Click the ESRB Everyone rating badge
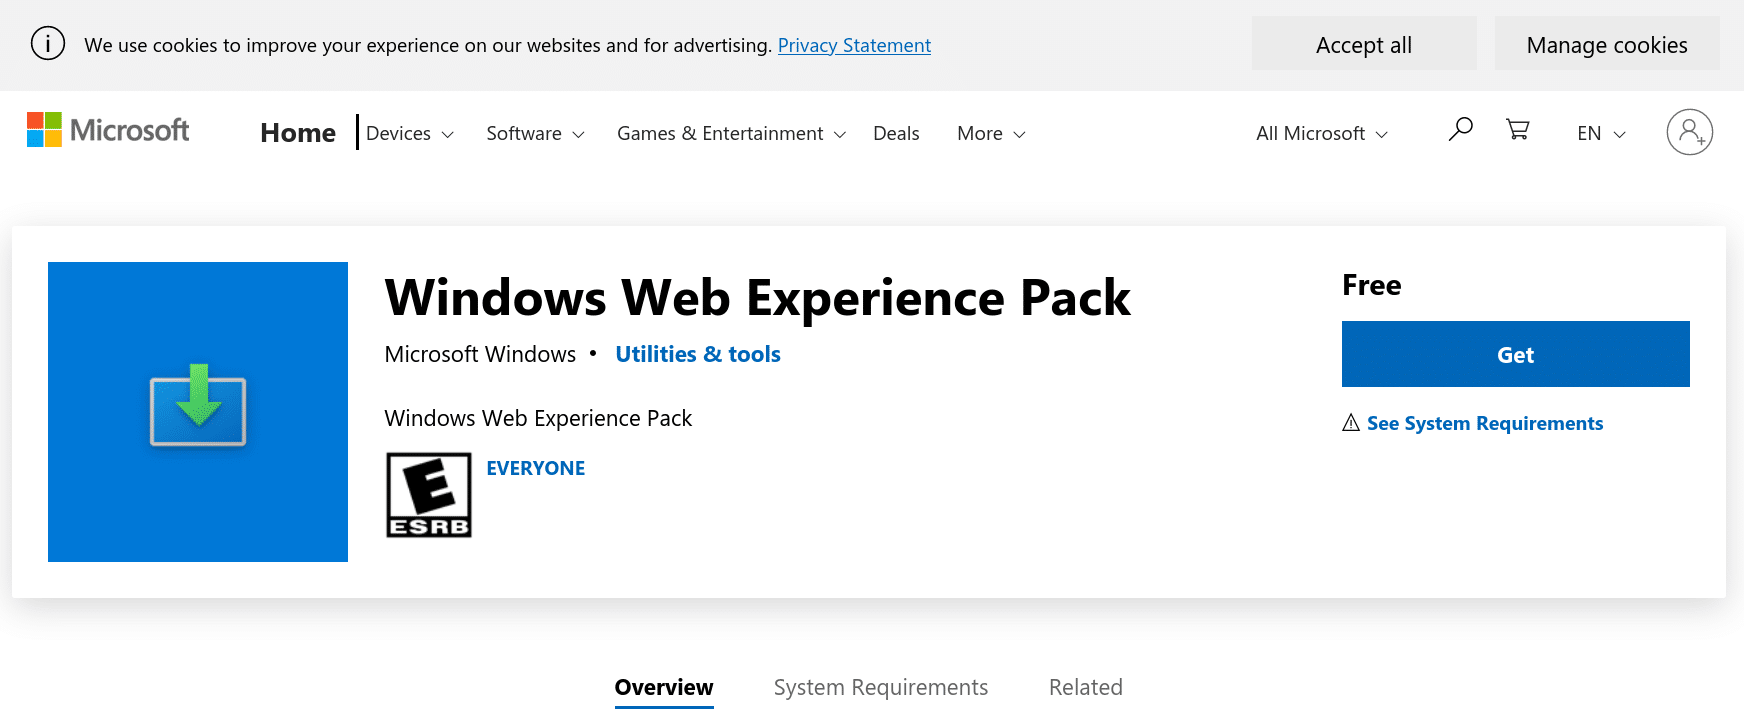1744x719 pixels. coord(429,495)
